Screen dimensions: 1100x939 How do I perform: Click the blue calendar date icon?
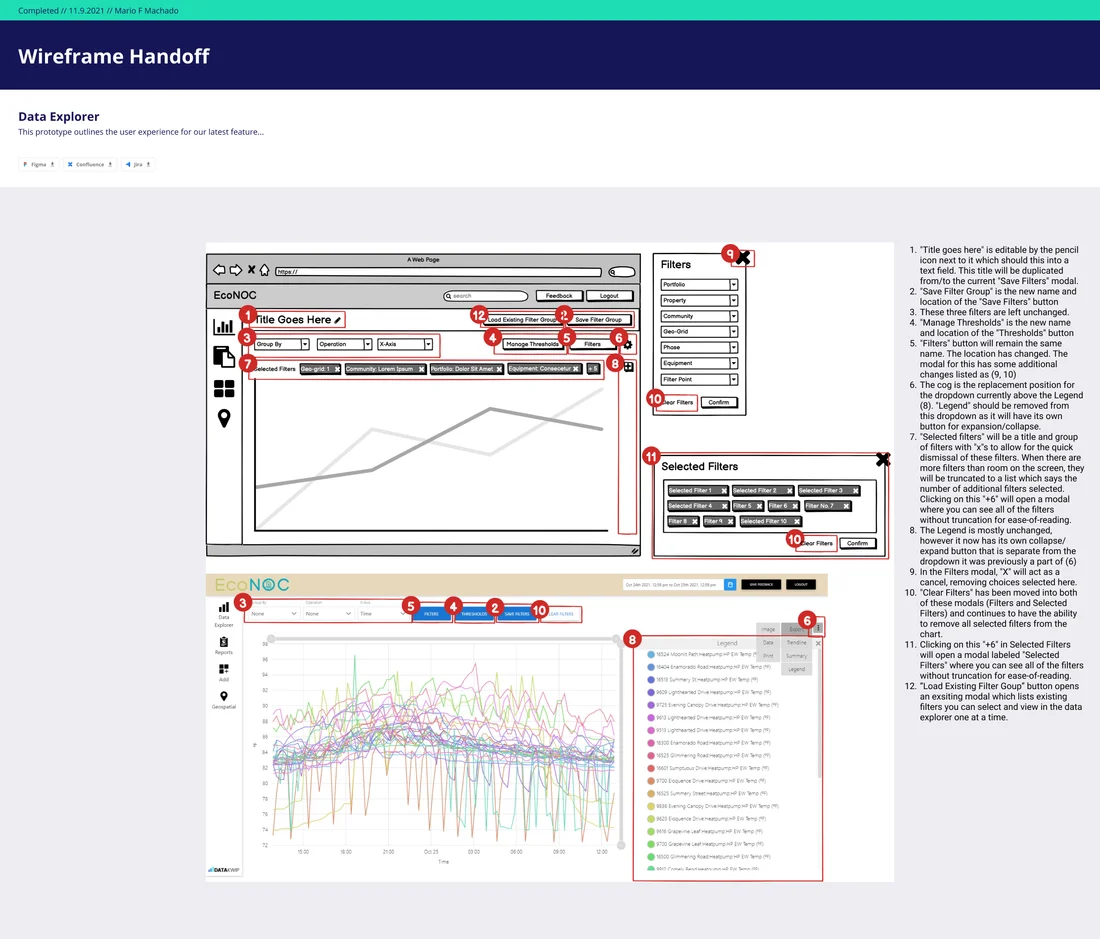tap(730, 584)
